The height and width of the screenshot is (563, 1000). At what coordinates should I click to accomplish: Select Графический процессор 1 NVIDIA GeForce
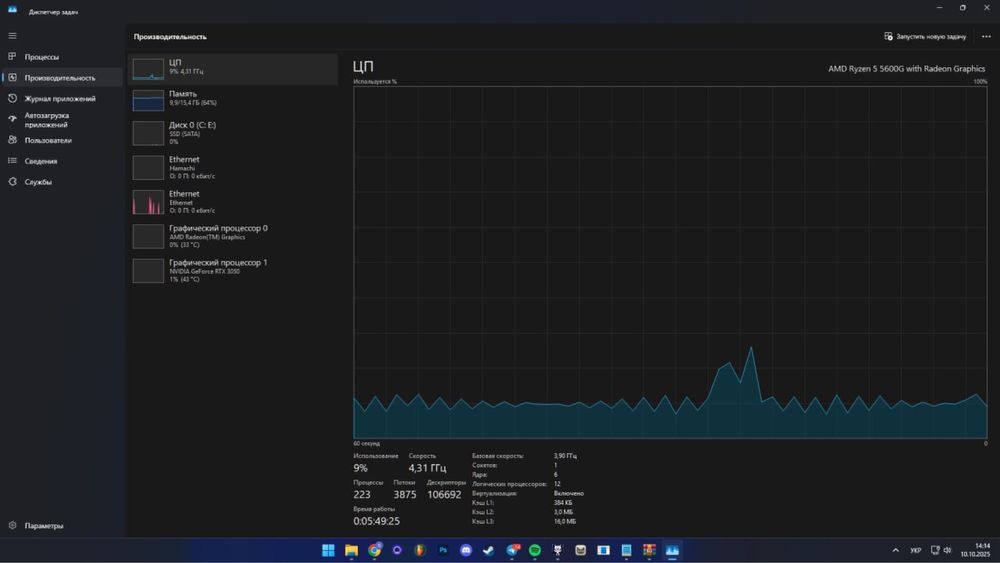[233, 270]
